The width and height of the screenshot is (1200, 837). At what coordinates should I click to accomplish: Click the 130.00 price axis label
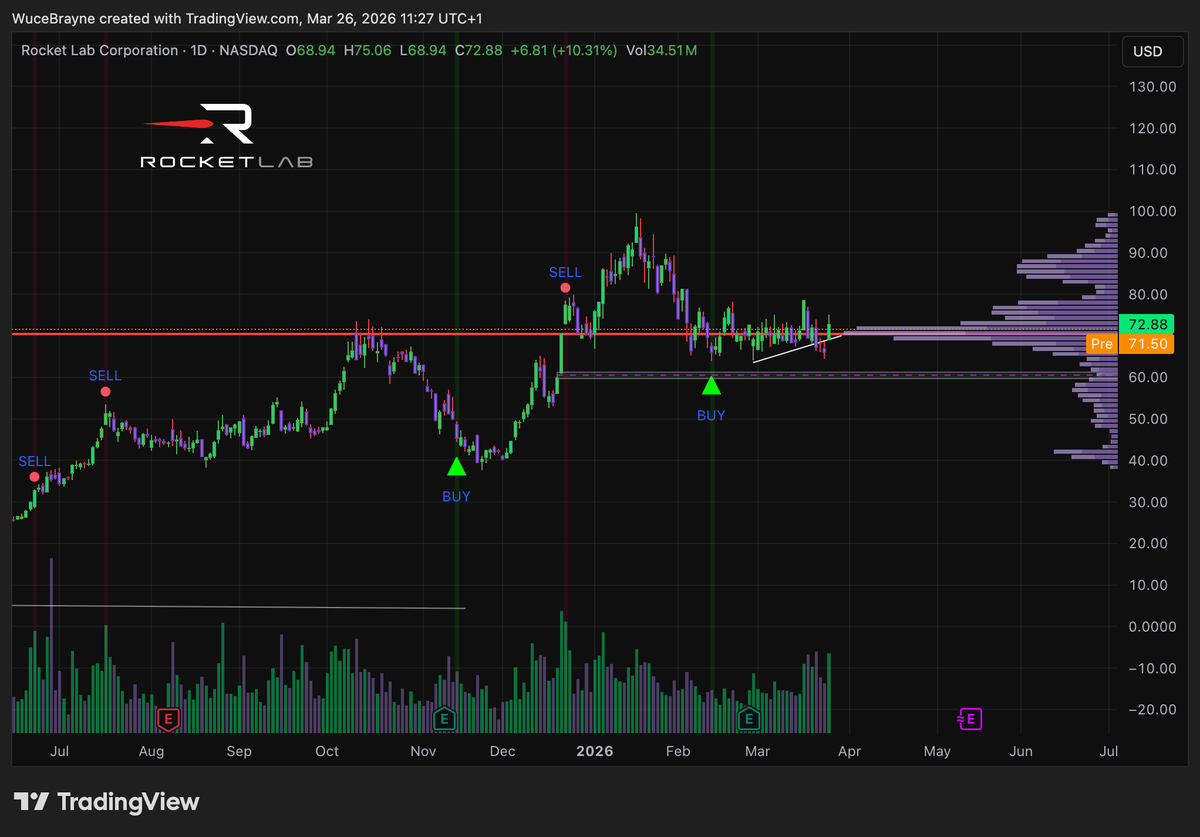[x=1151, y=87]
